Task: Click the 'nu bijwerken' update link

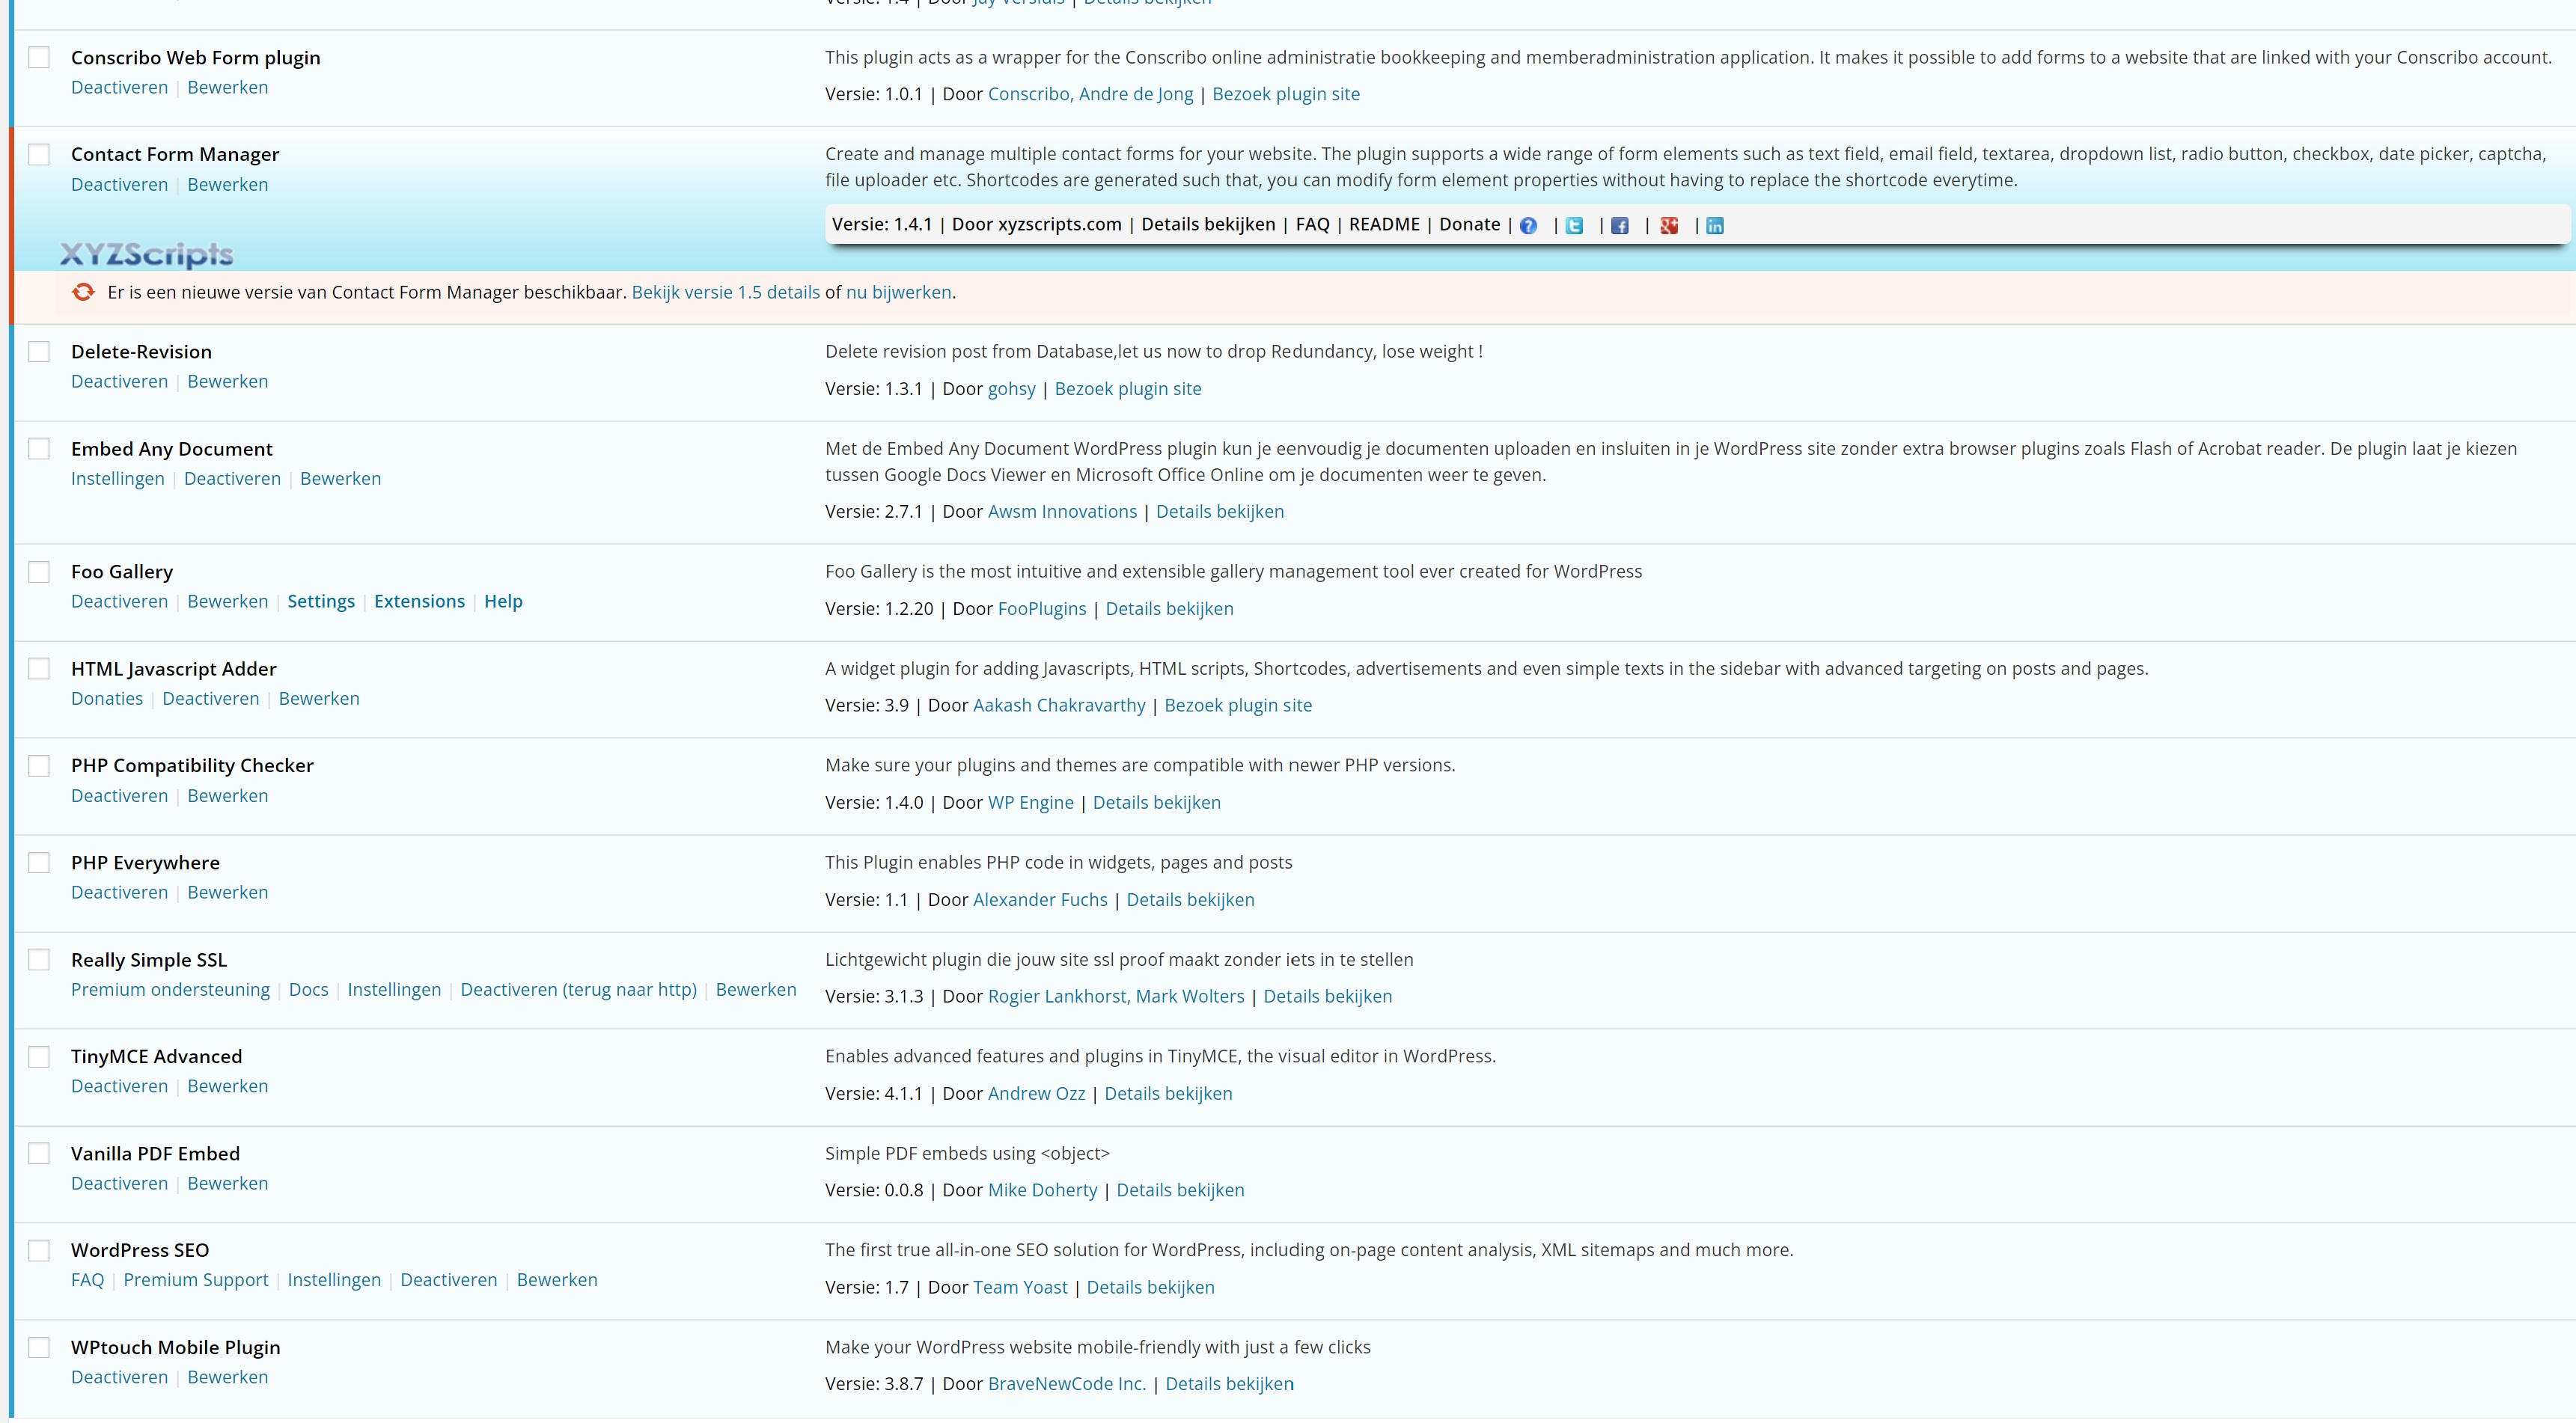Action: coord(899,293)
